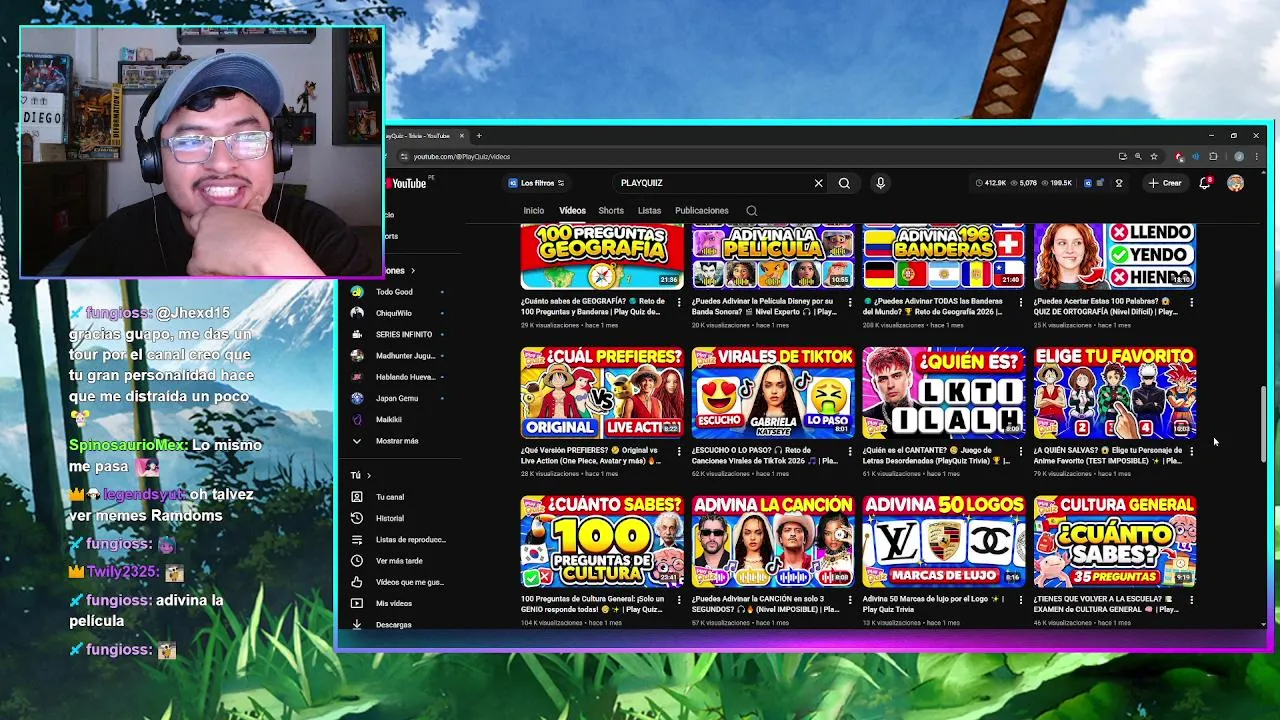Toggle Los filtros button
Viewport: 1280px width, 720px height.
click(536, 183)
